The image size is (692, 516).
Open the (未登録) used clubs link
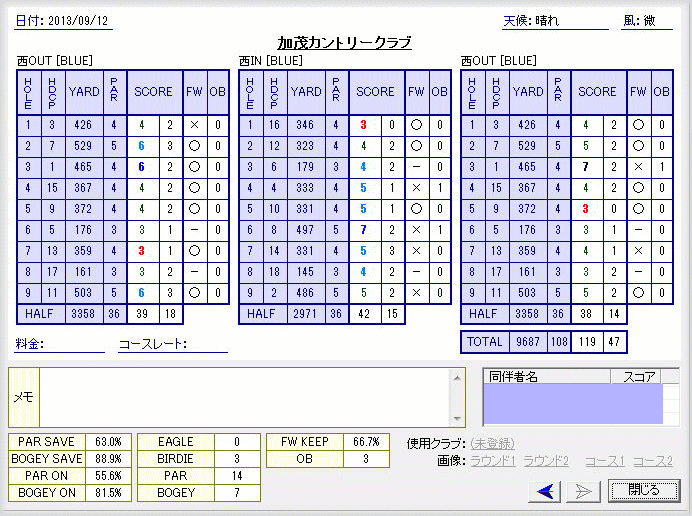point(493,443)
